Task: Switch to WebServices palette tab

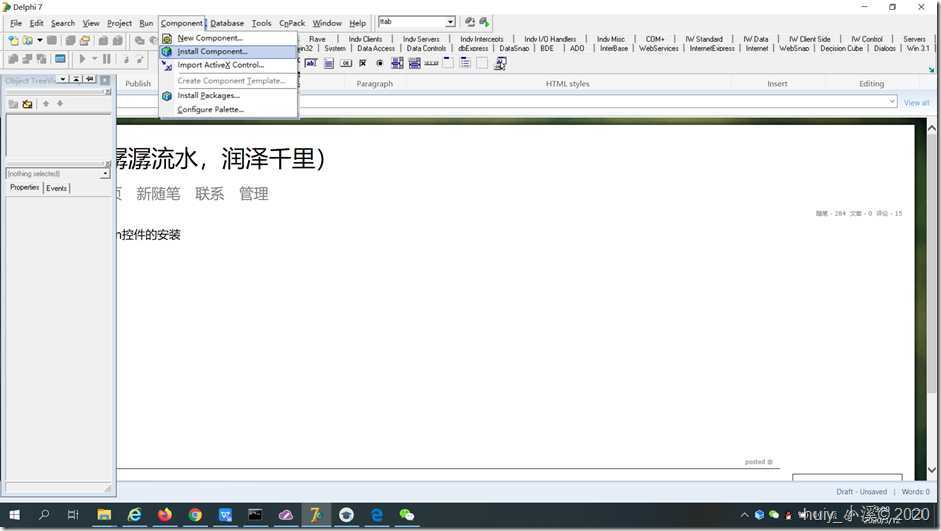Action: pyautogui.click(x=658, y=48)
